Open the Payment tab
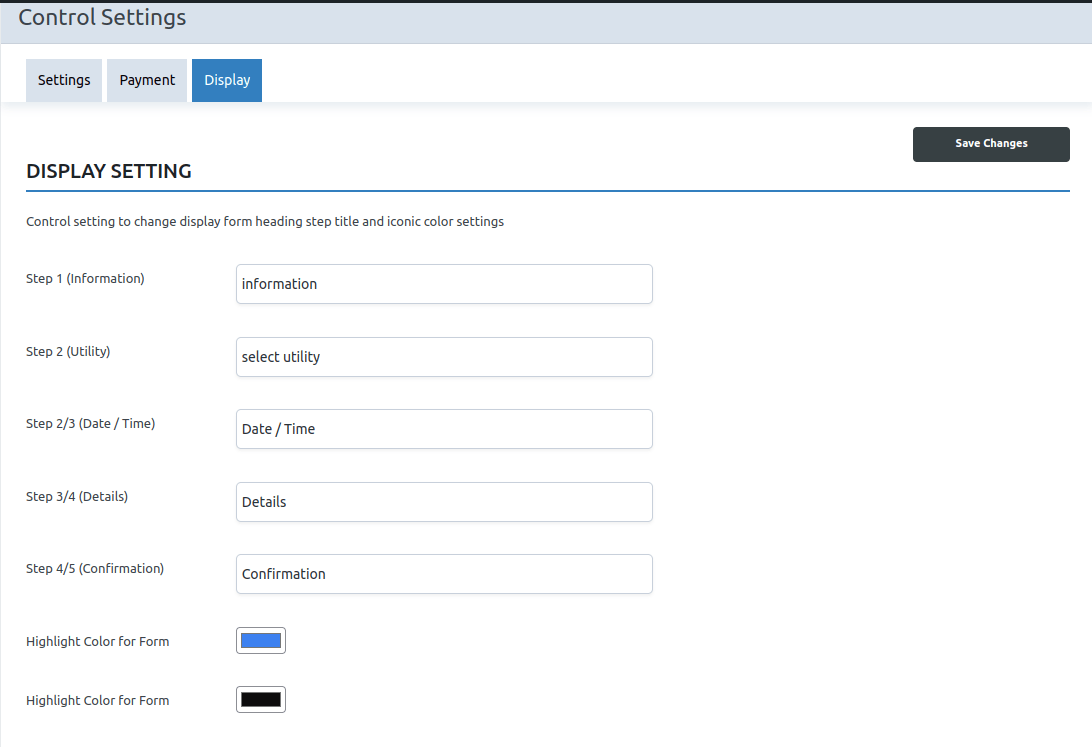This screenshot has height=747, width=1092. (x=147, y=80)
